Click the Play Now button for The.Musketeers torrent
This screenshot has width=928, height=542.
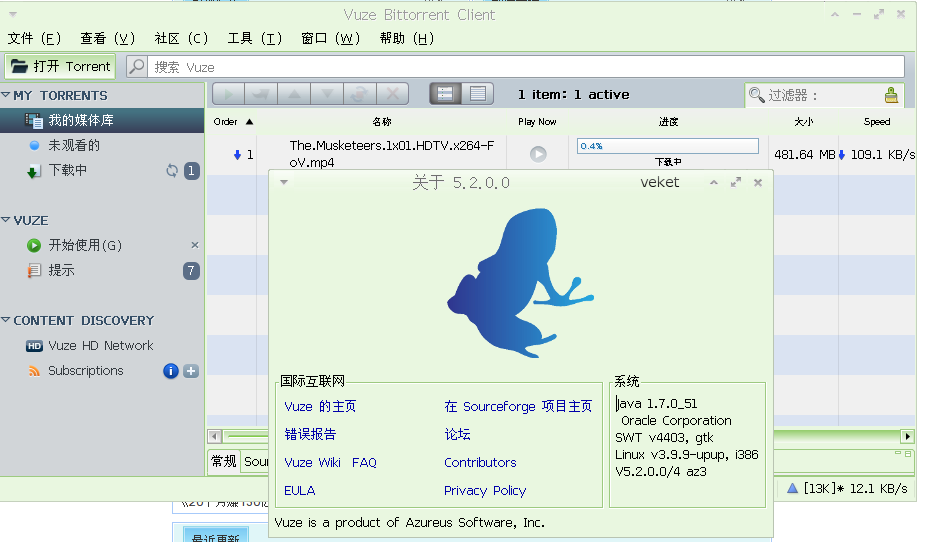click(538, 154)
